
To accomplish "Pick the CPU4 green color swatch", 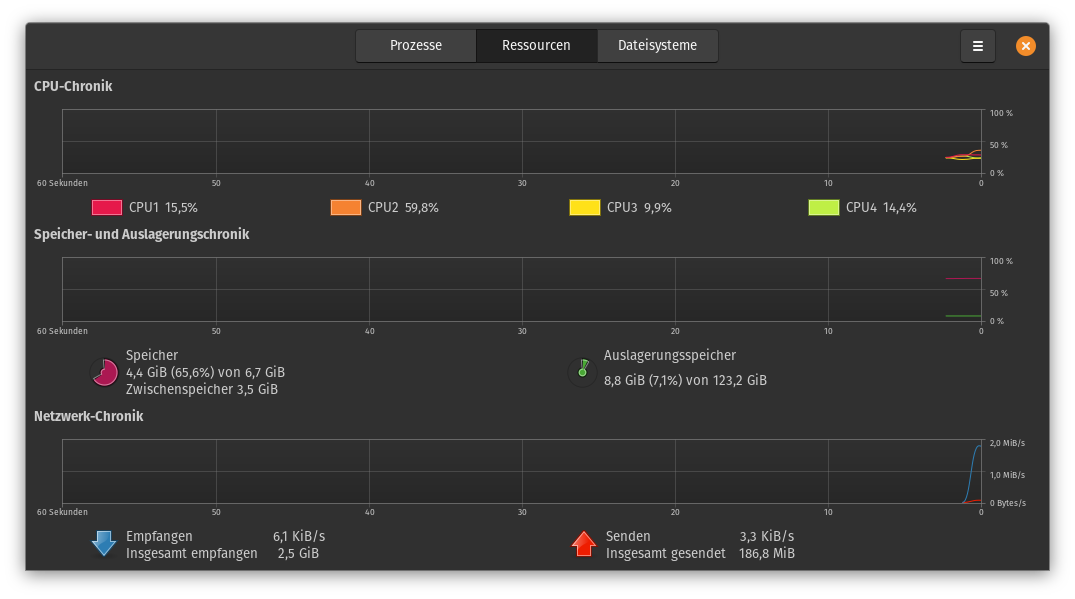I will coord(823,208).
